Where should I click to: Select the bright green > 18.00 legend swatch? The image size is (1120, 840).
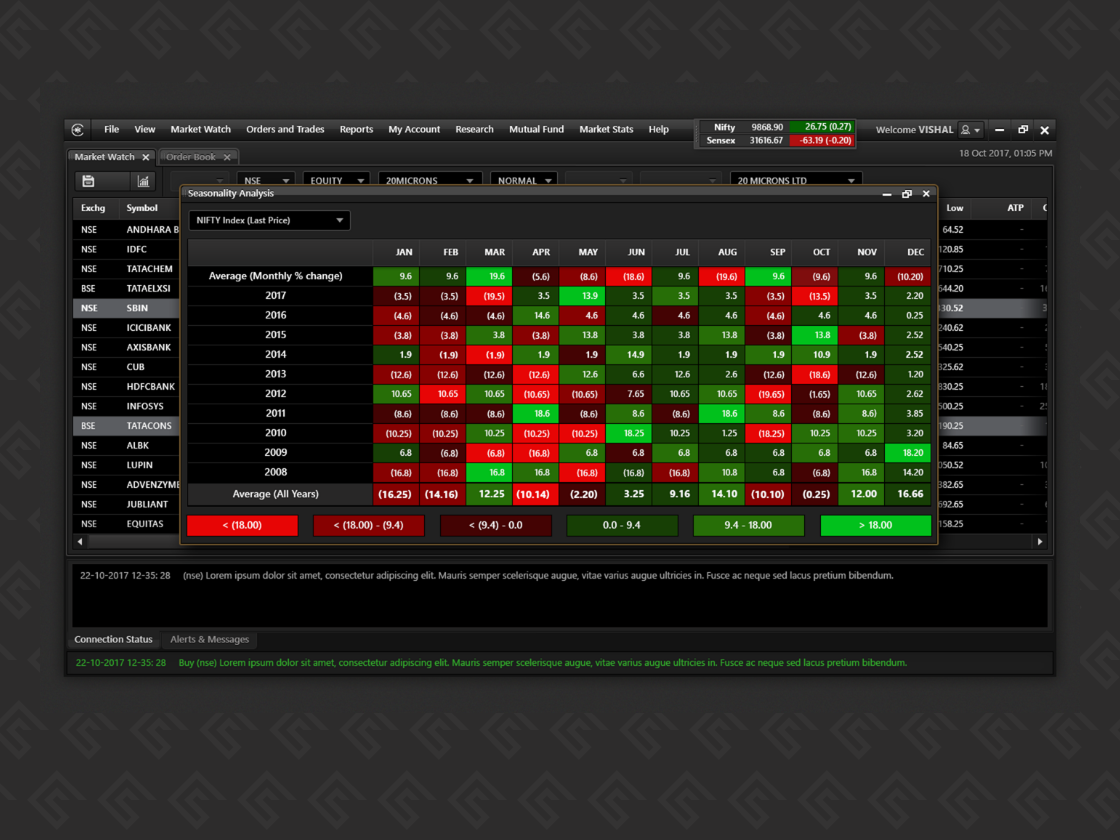point(876,525)
